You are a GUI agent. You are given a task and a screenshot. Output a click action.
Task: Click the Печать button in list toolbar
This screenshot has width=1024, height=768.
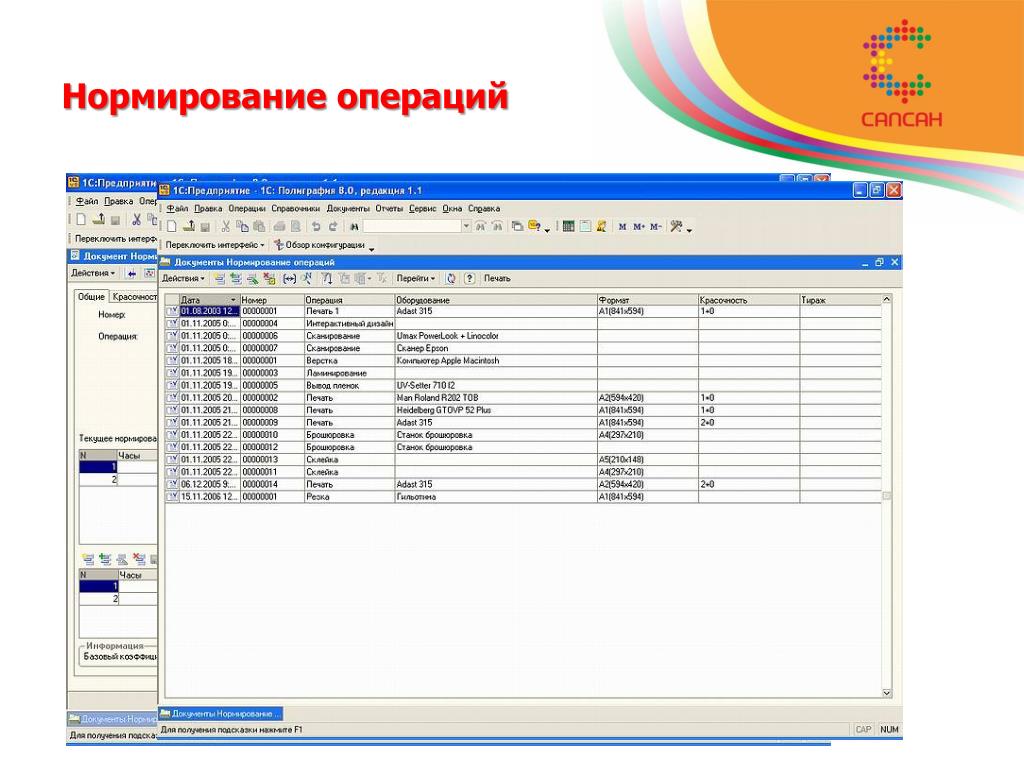tap(497, 279)
